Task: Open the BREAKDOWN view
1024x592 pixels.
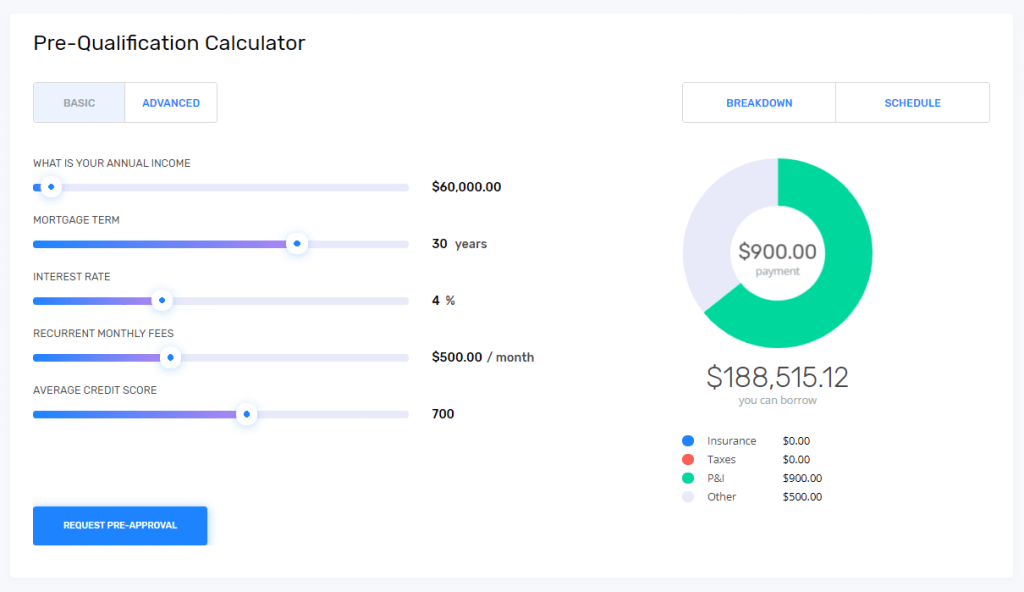Action: click(758, 102)
